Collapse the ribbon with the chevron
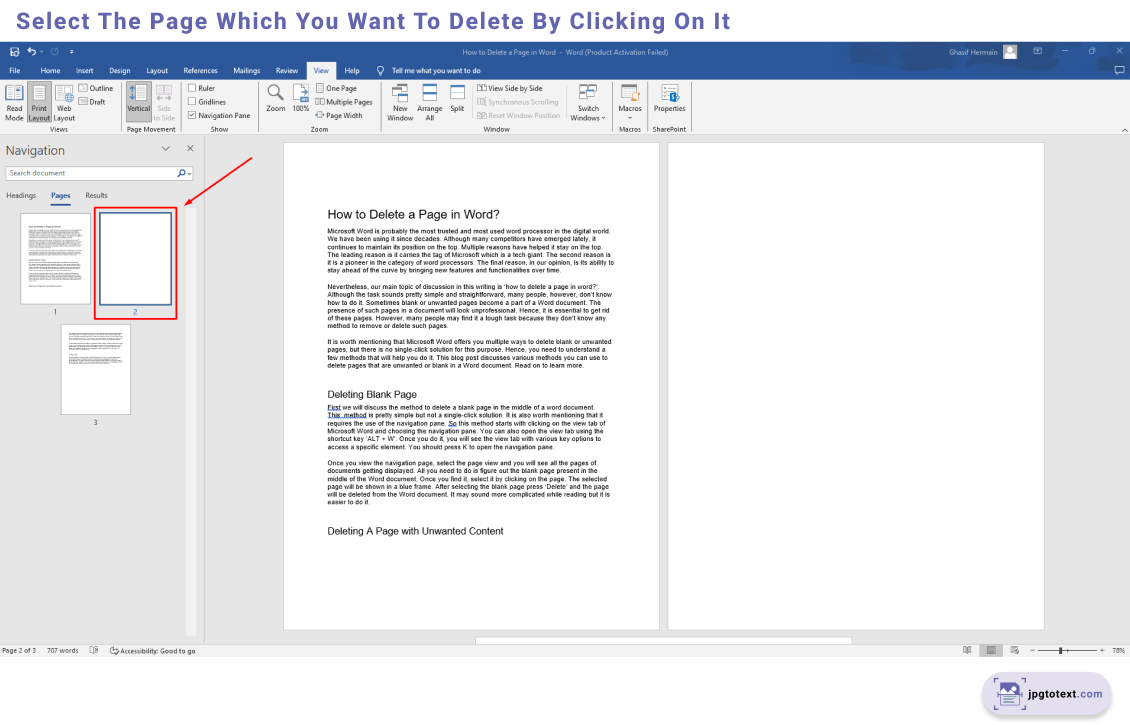This screenshot has width=1130, height=725. pos(1124,130)
